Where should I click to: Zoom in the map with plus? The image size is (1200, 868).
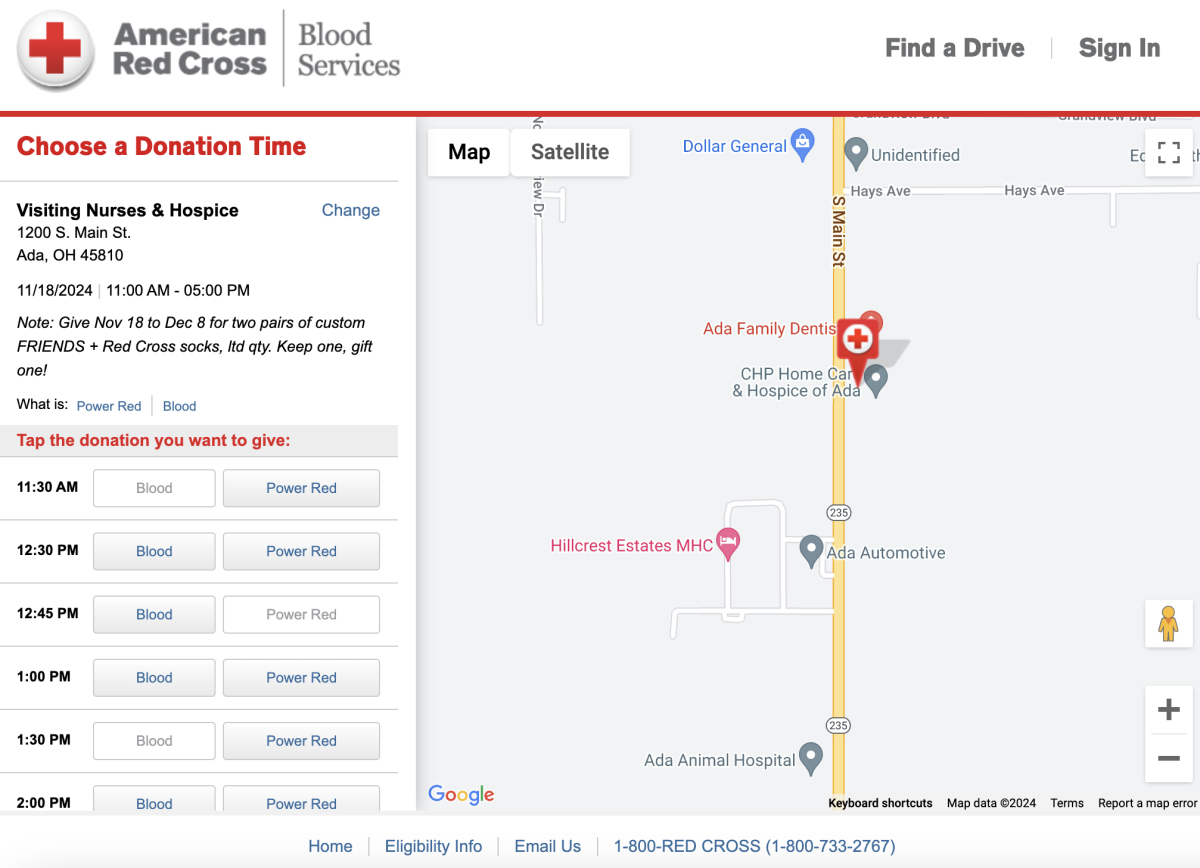point(1168,710)
